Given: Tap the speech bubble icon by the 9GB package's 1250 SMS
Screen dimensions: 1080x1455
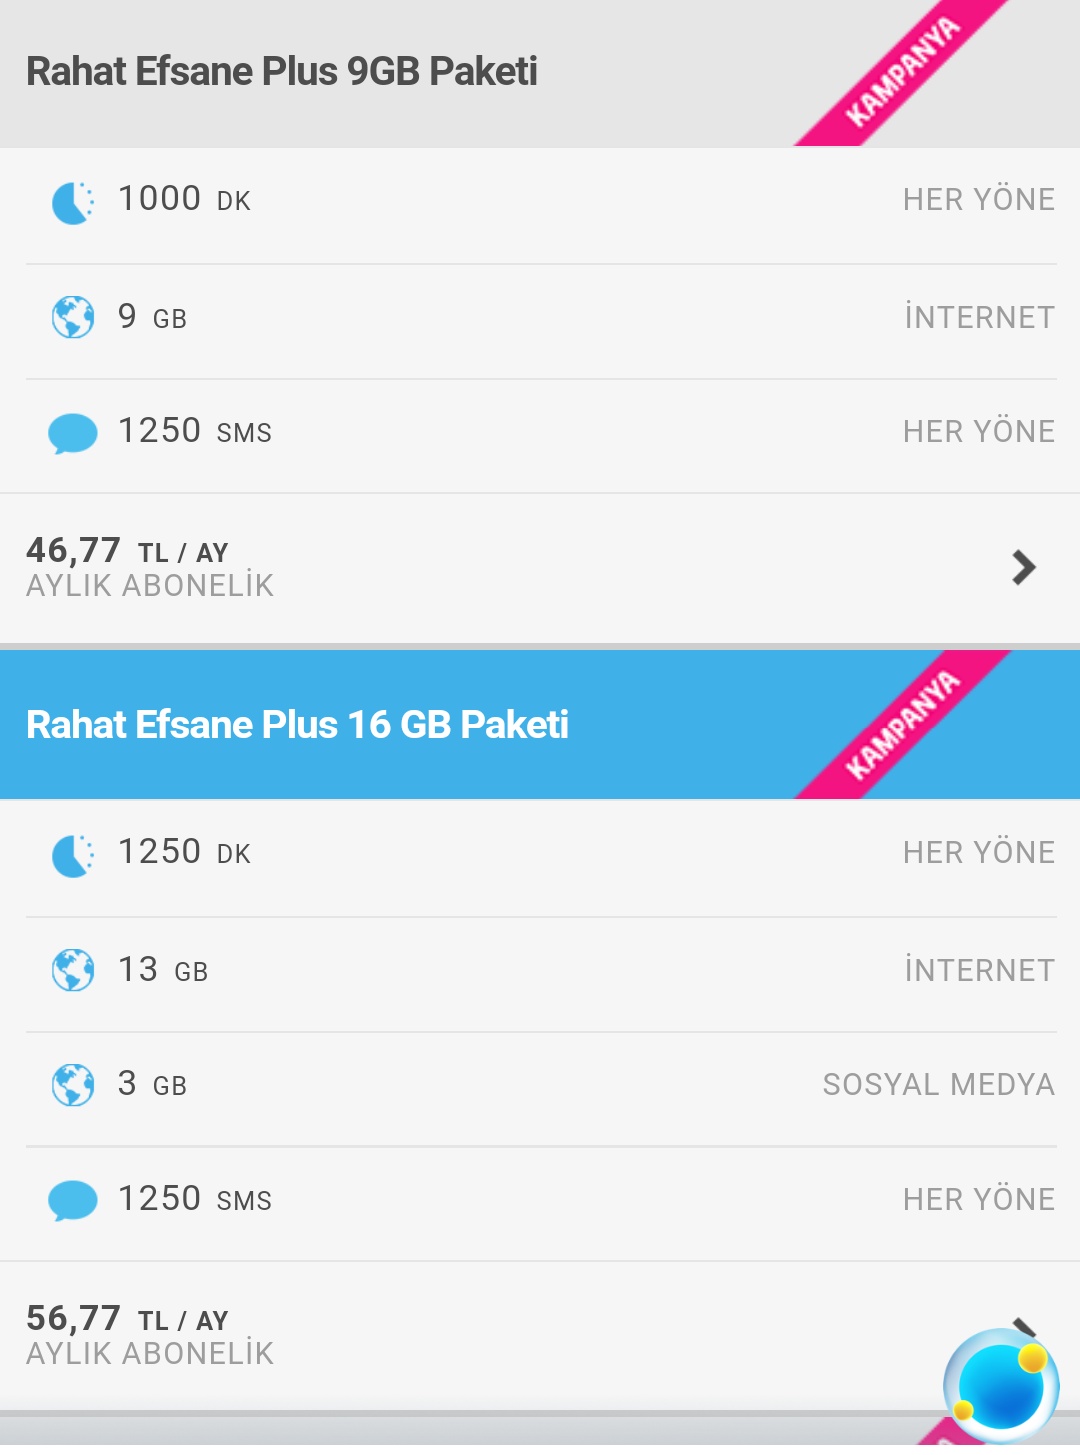Looking at the screenshot, I should tap(73, 434).
